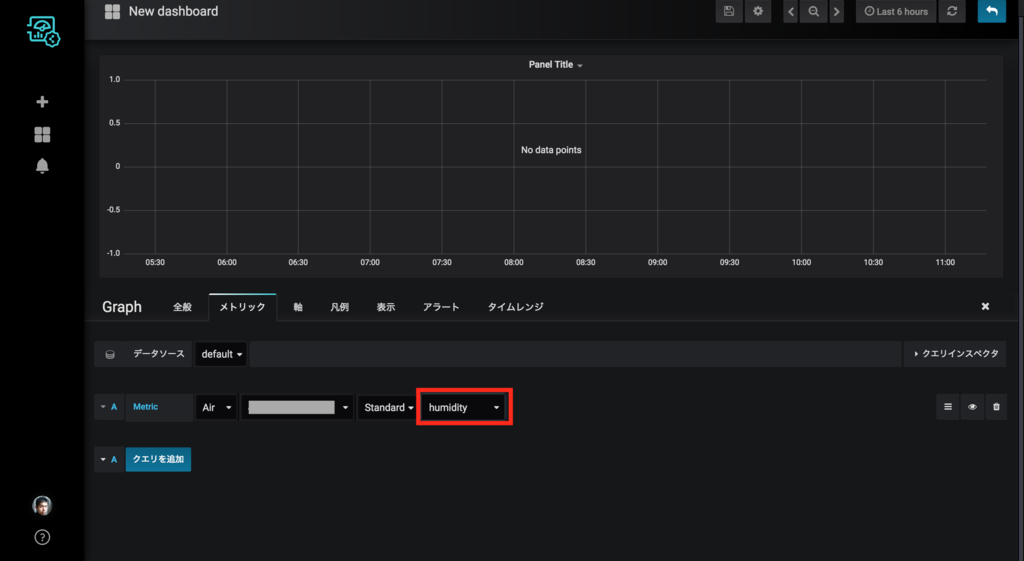Open the default data source dropdown
Viewport: 1024px width, 561px height.
pyautogui.click(x=221, y=354)
